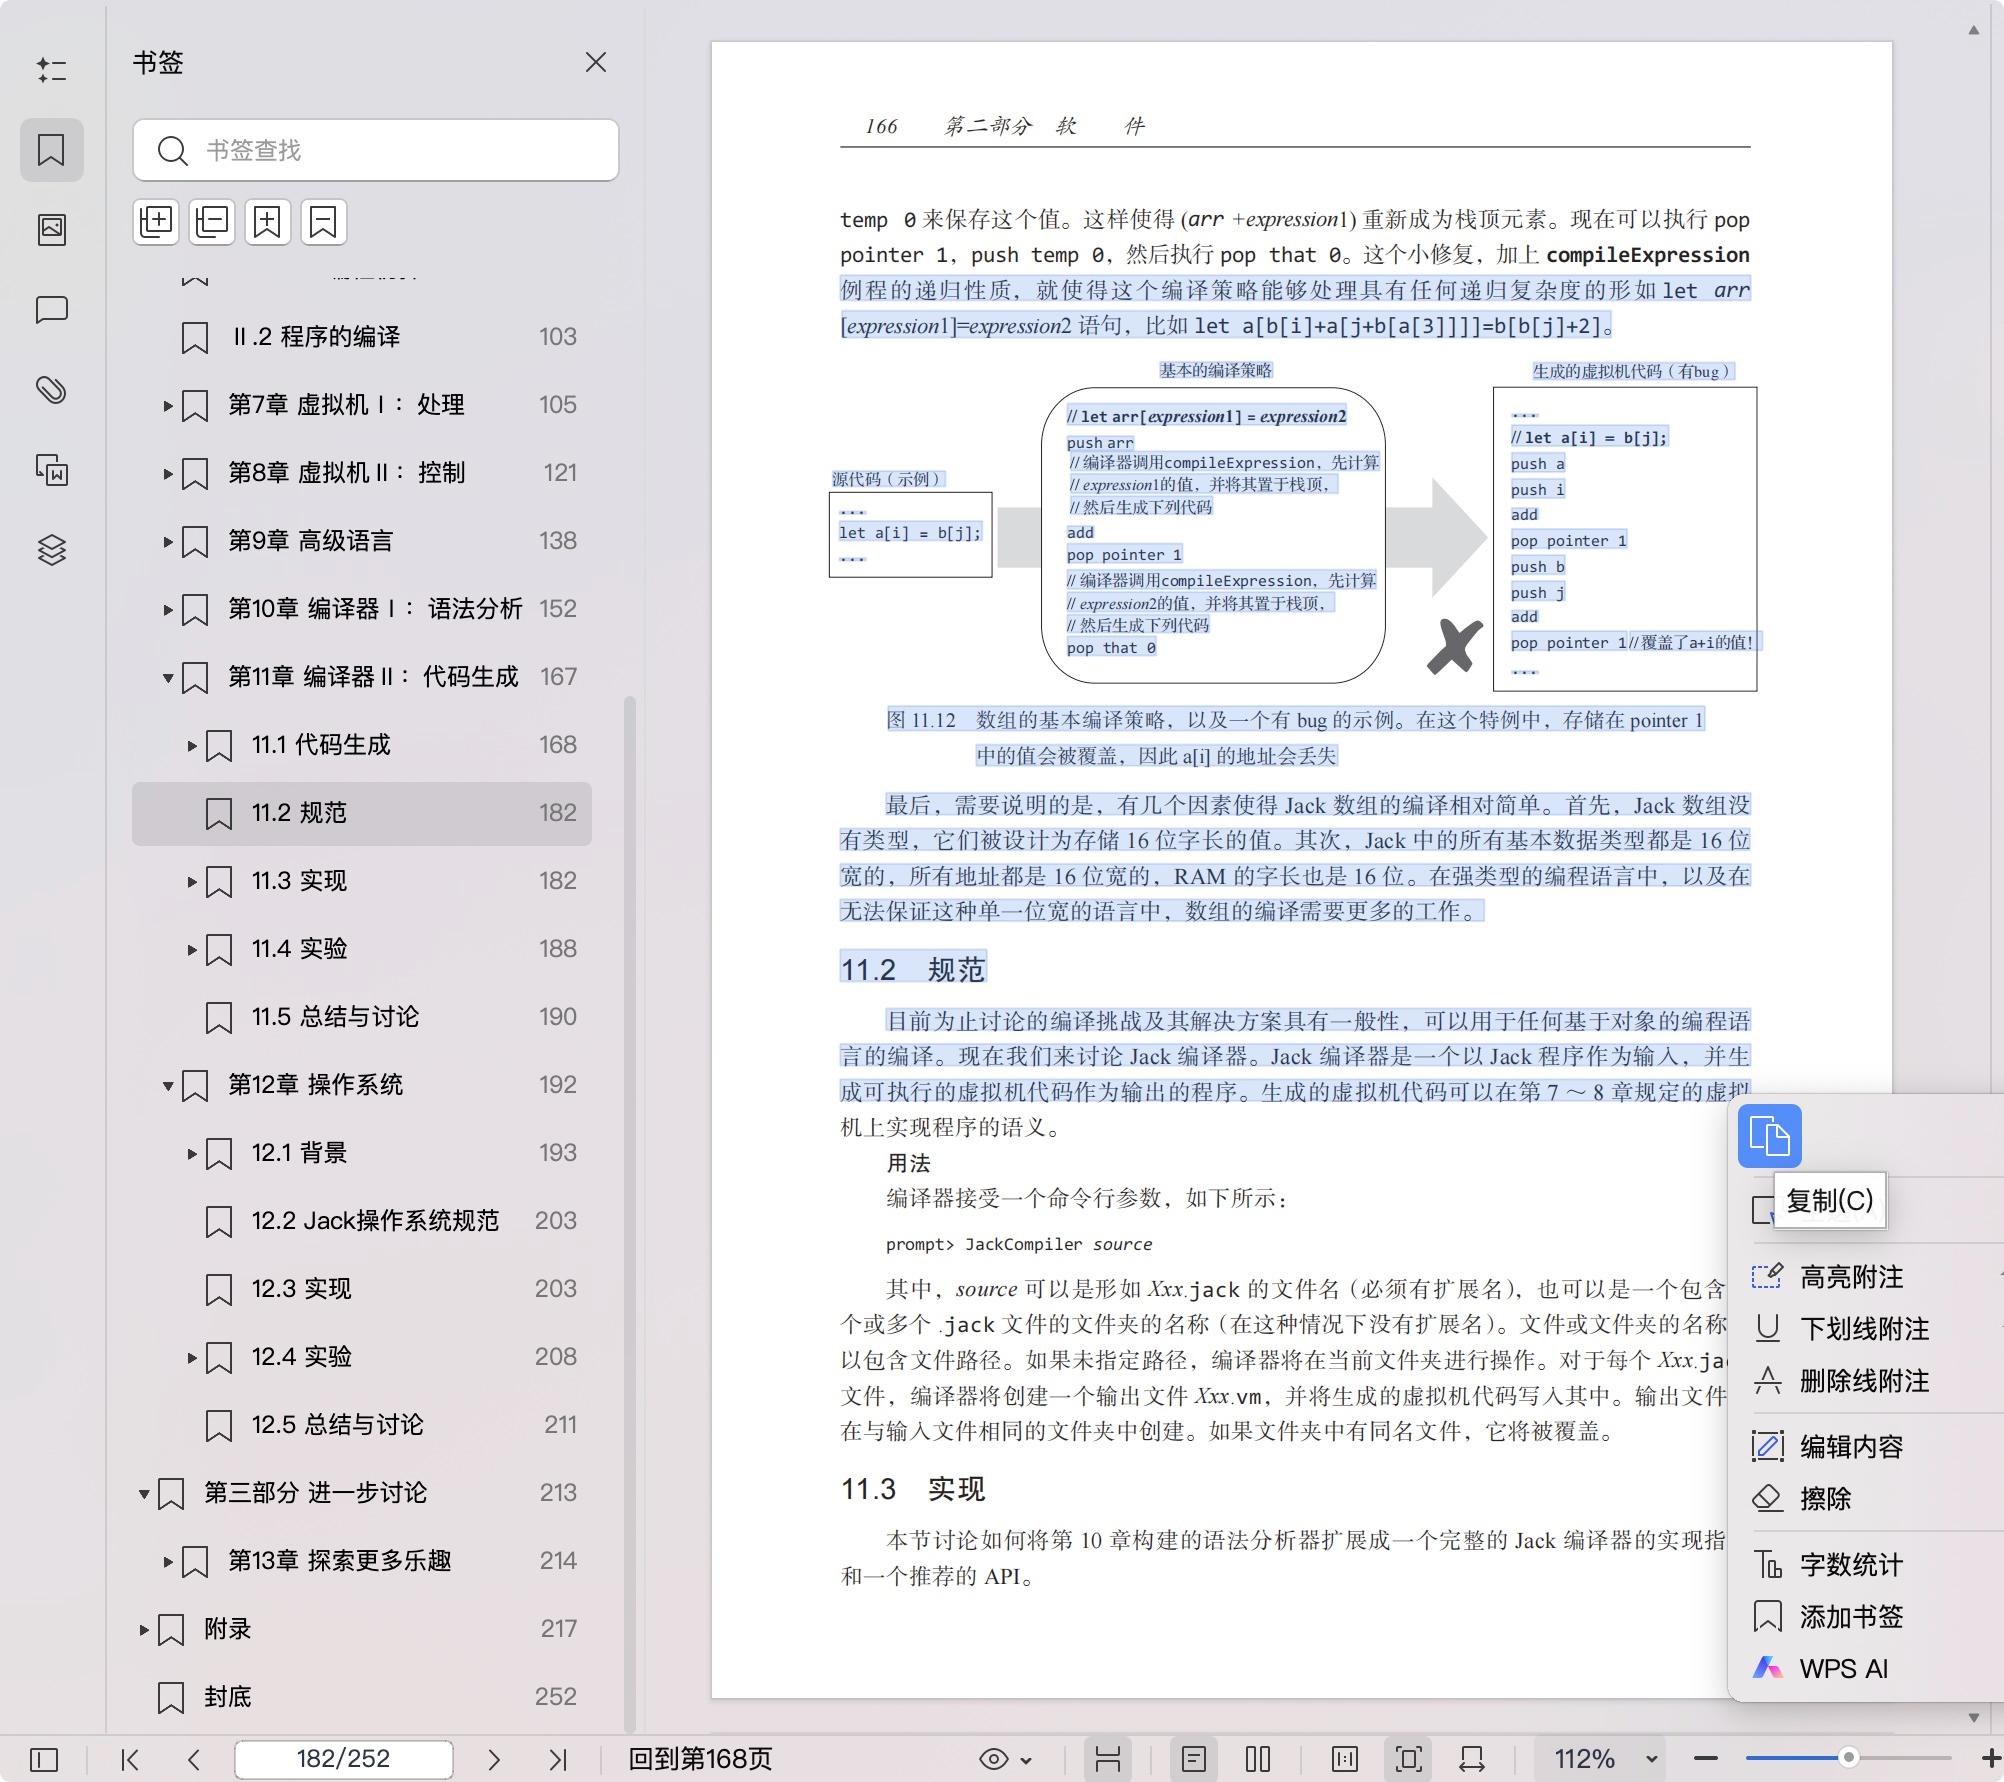The width and height of the screenshot is (2004, 1782).
Task: Open the thumbnails panel in the left sidebar
Action: [52, 229]
